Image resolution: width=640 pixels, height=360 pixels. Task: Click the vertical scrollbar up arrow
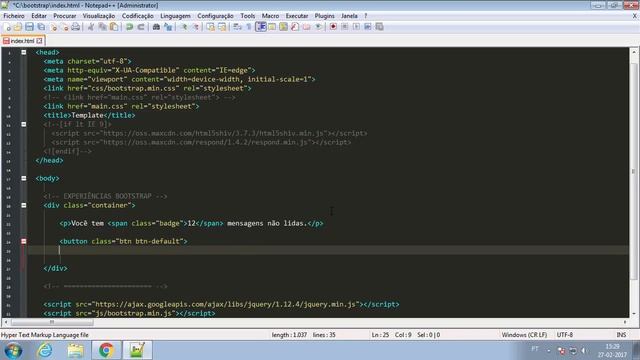tap(634, 52)
